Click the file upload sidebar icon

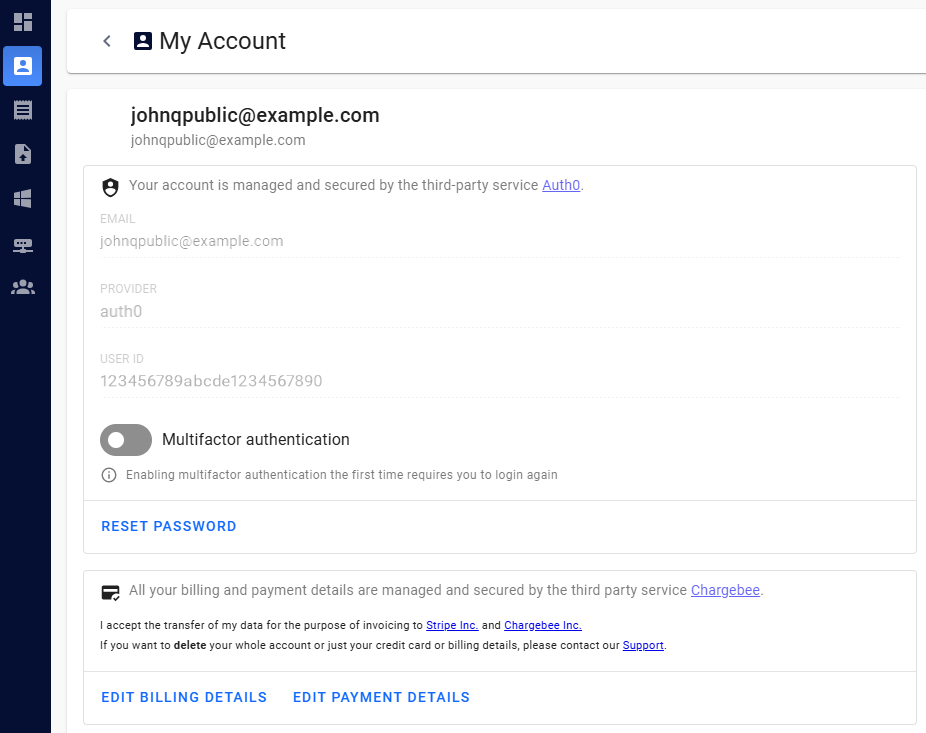(23, 154)
